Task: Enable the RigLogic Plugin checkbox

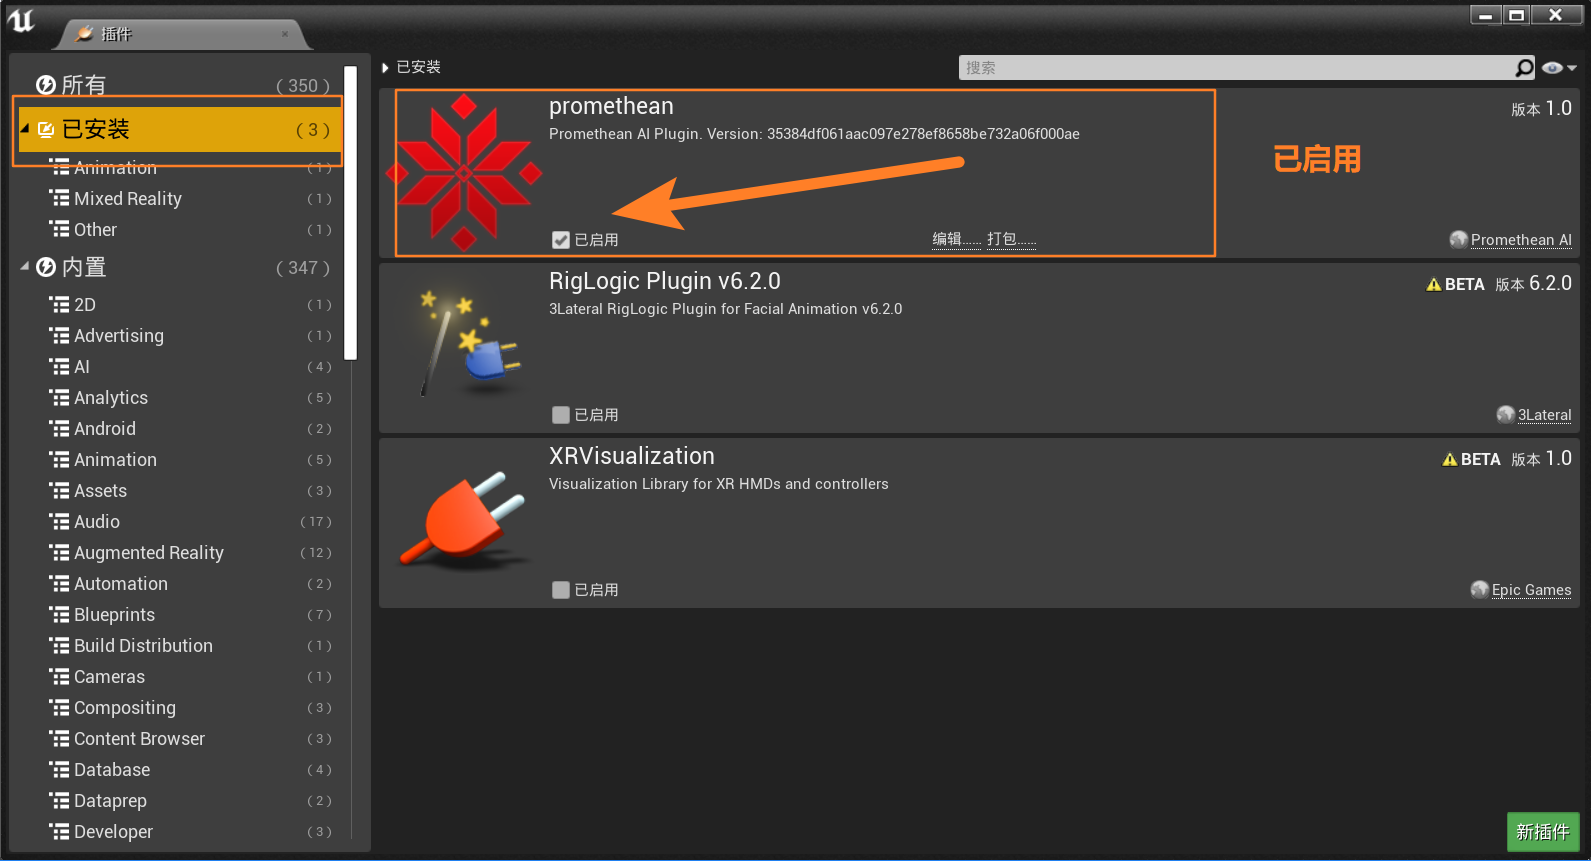Action: click(x=561, y=415)
